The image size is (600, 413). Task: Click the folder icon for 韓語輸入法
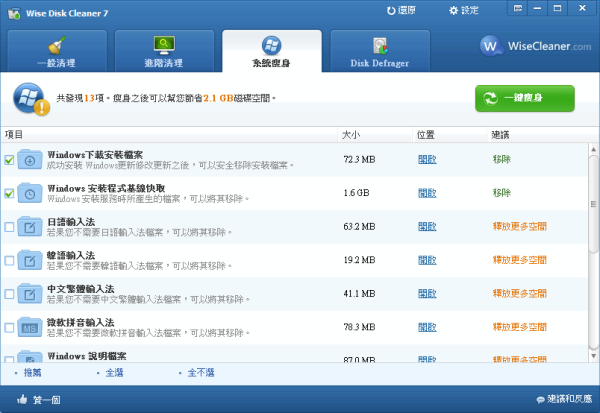[x=30, y=260]
